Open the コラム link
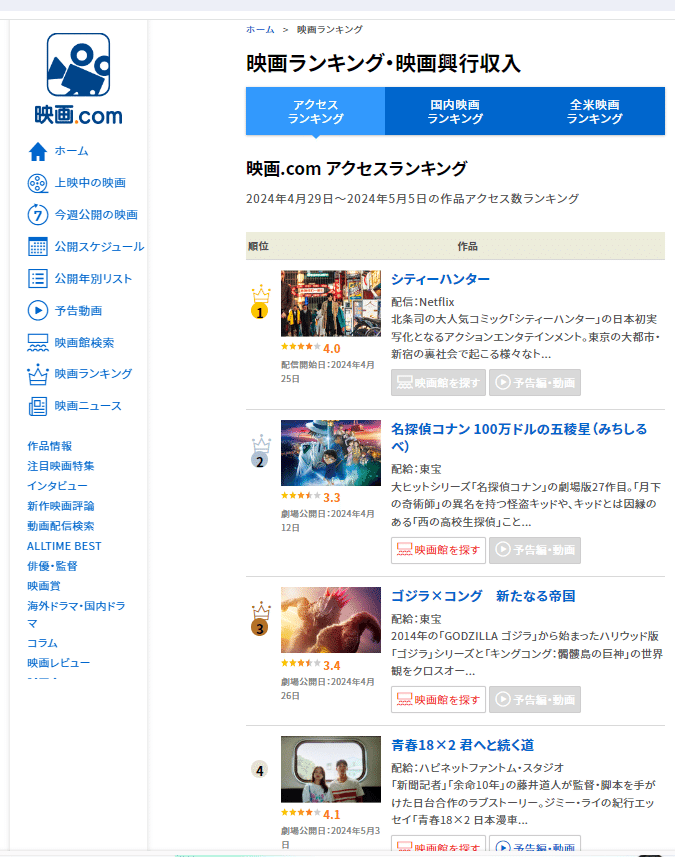The image size is (675, 857). coord(42,643)
